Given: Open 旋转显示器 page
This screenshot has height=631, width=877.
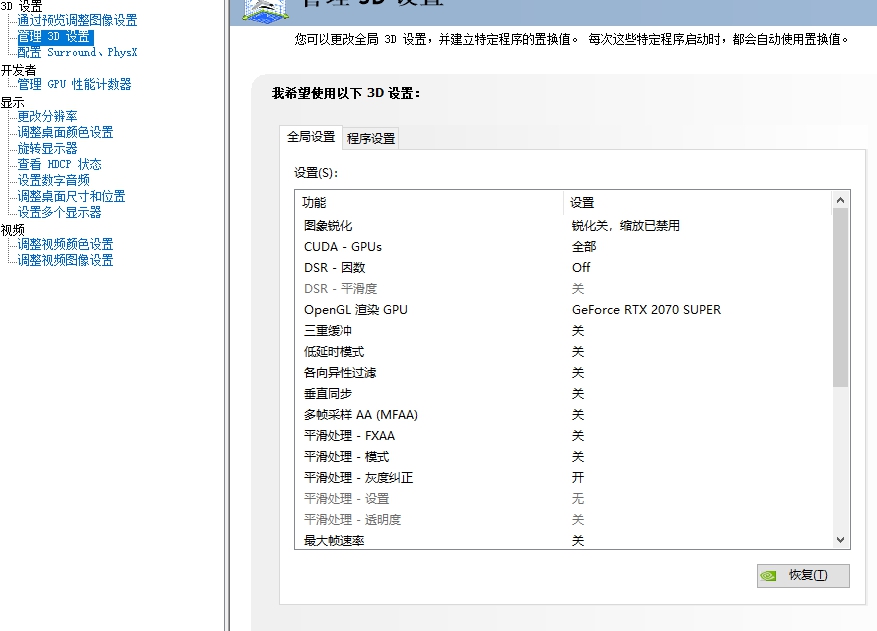Looking at the screenshot, I should click(48, 149).
